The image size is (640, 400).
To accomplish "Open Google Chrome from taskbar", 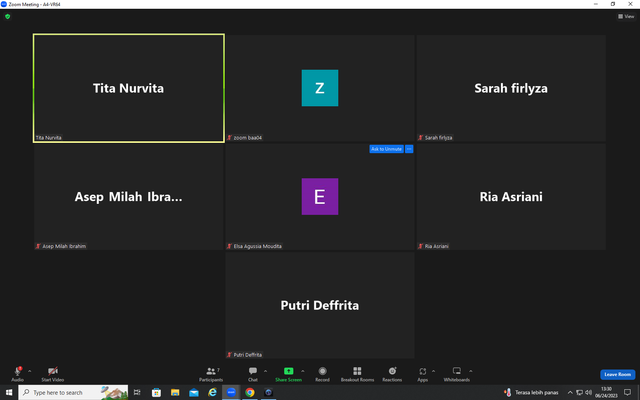I will (x=250, y=392).
